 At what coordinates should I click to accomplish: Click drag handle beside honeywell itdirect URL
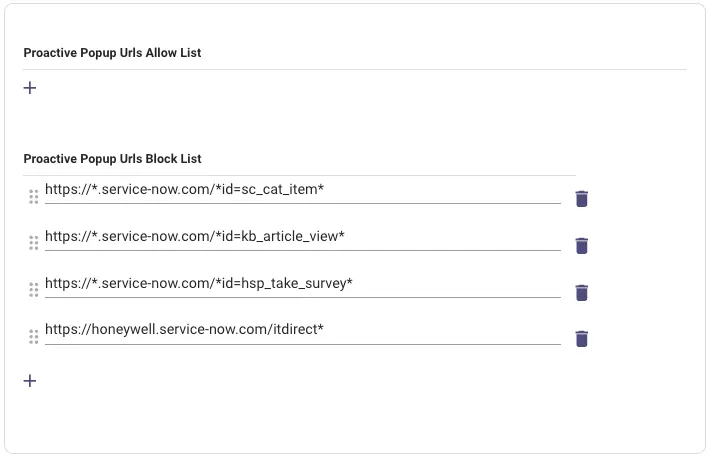[33, 337]
